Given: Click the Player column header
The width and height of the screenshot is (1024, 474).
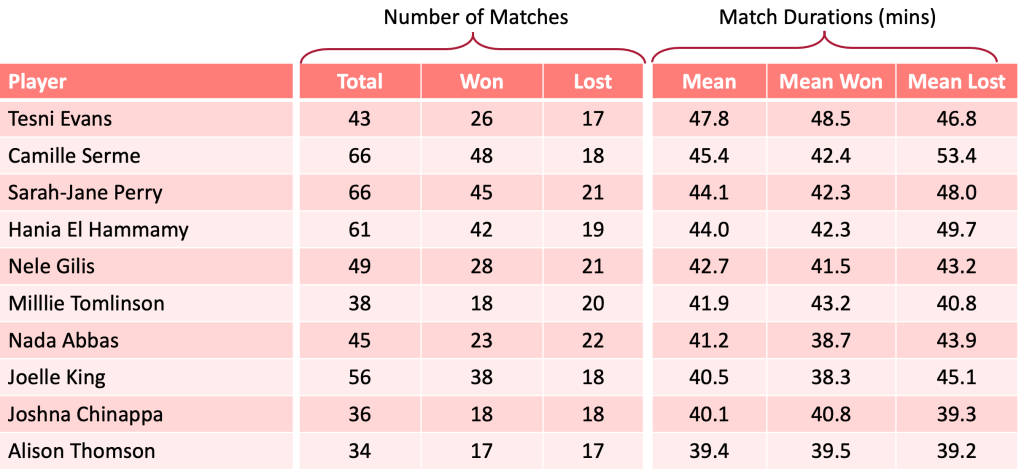Looking at the screenshot, I should [38, 82].
